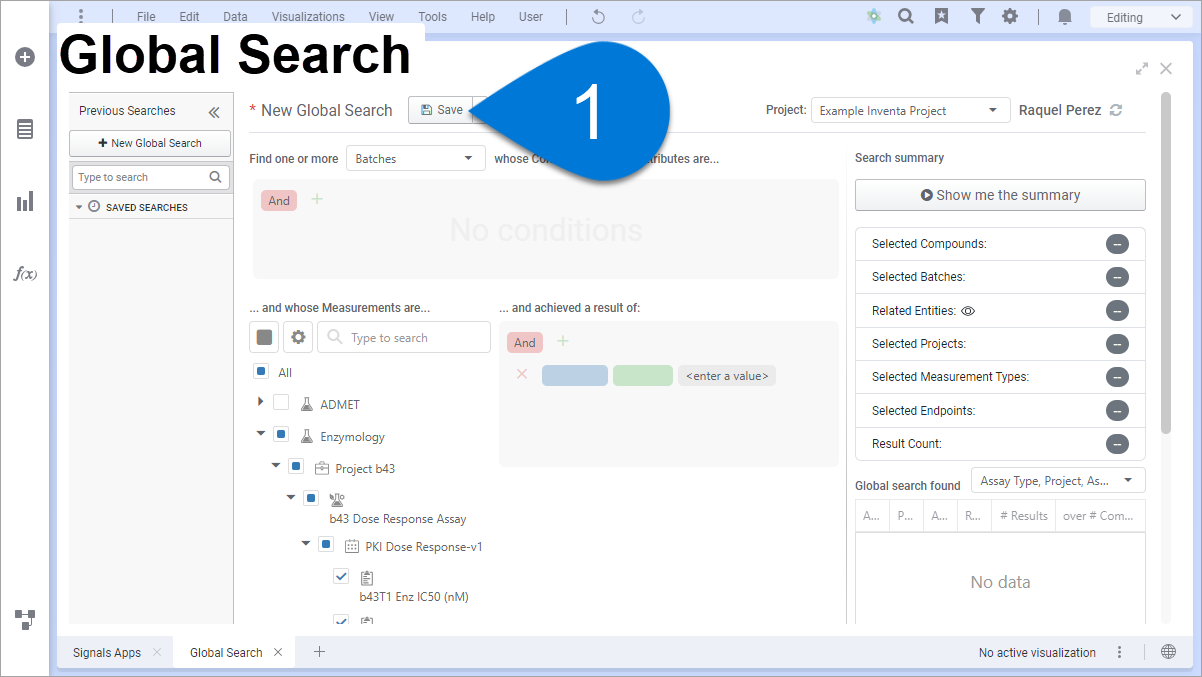1202x677 pixels.
Task: Toggle the upper And condition operator
Action: (279, 200)
